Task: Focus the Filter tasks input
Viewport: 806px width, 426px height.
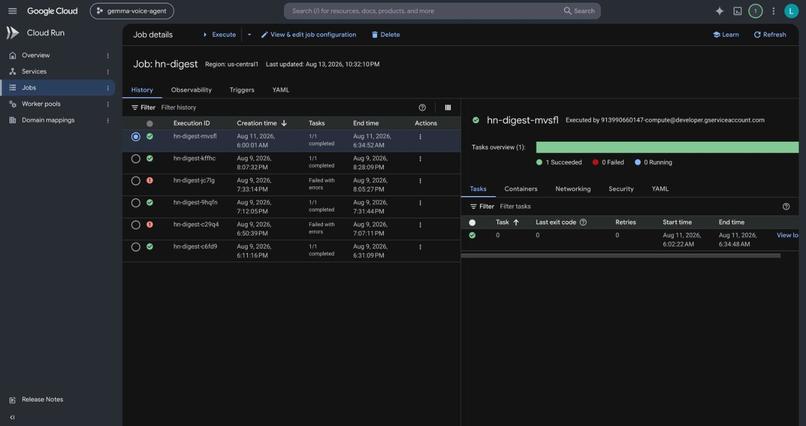Action: tap(637, 206)
